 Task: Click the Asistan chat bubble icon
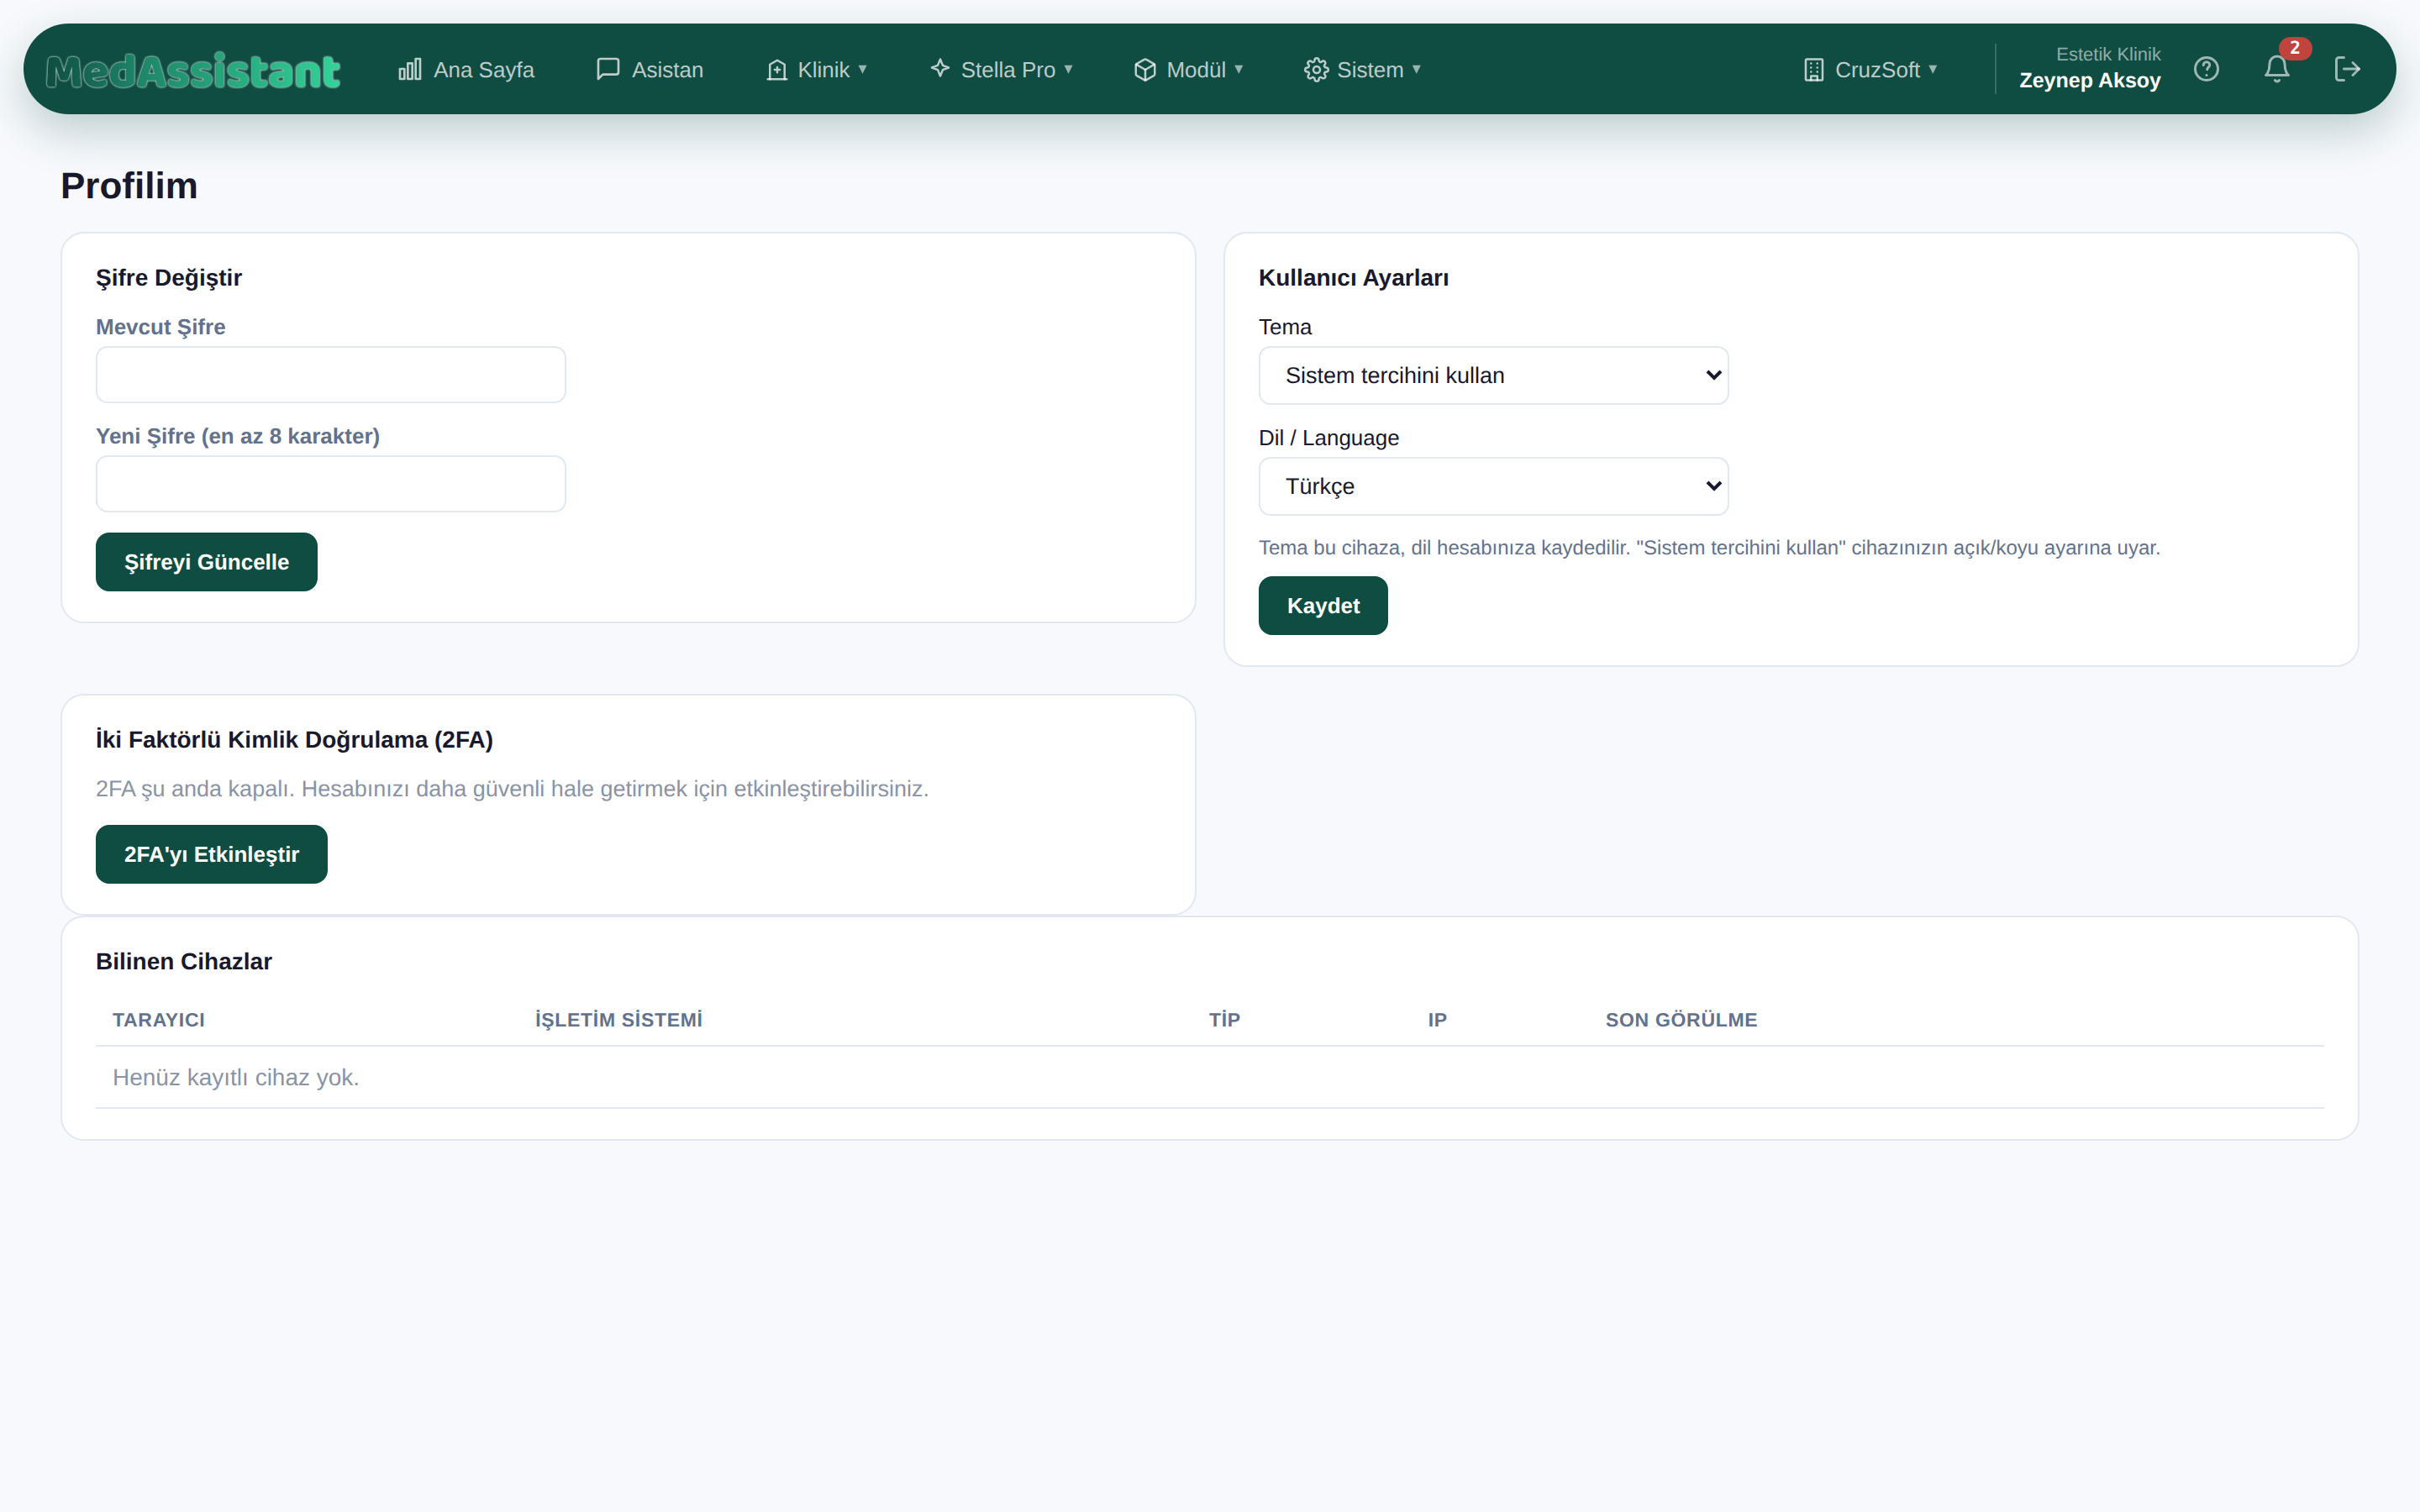pos(608,69)
